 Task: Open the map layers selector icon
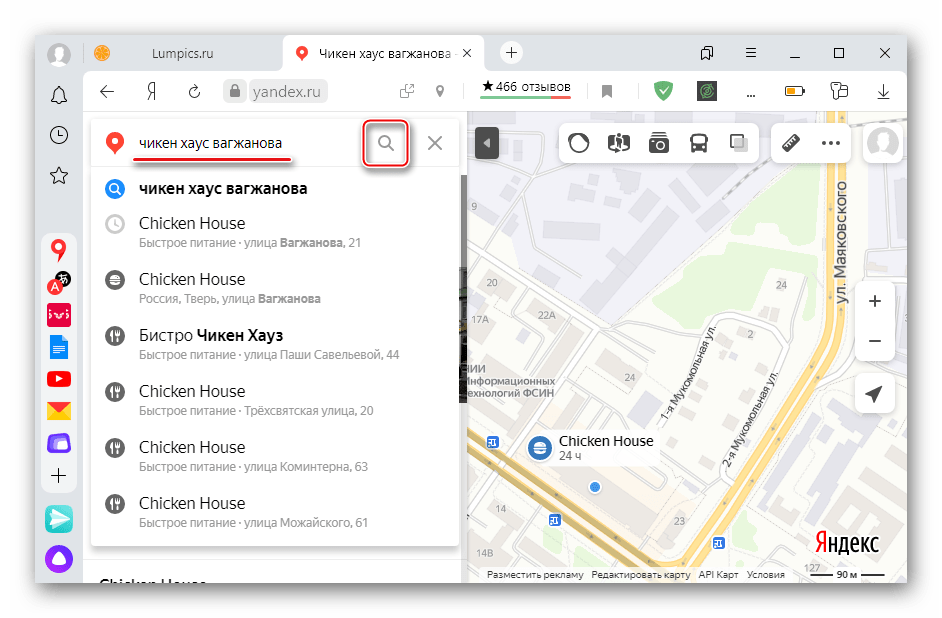(x=738, y=143)
